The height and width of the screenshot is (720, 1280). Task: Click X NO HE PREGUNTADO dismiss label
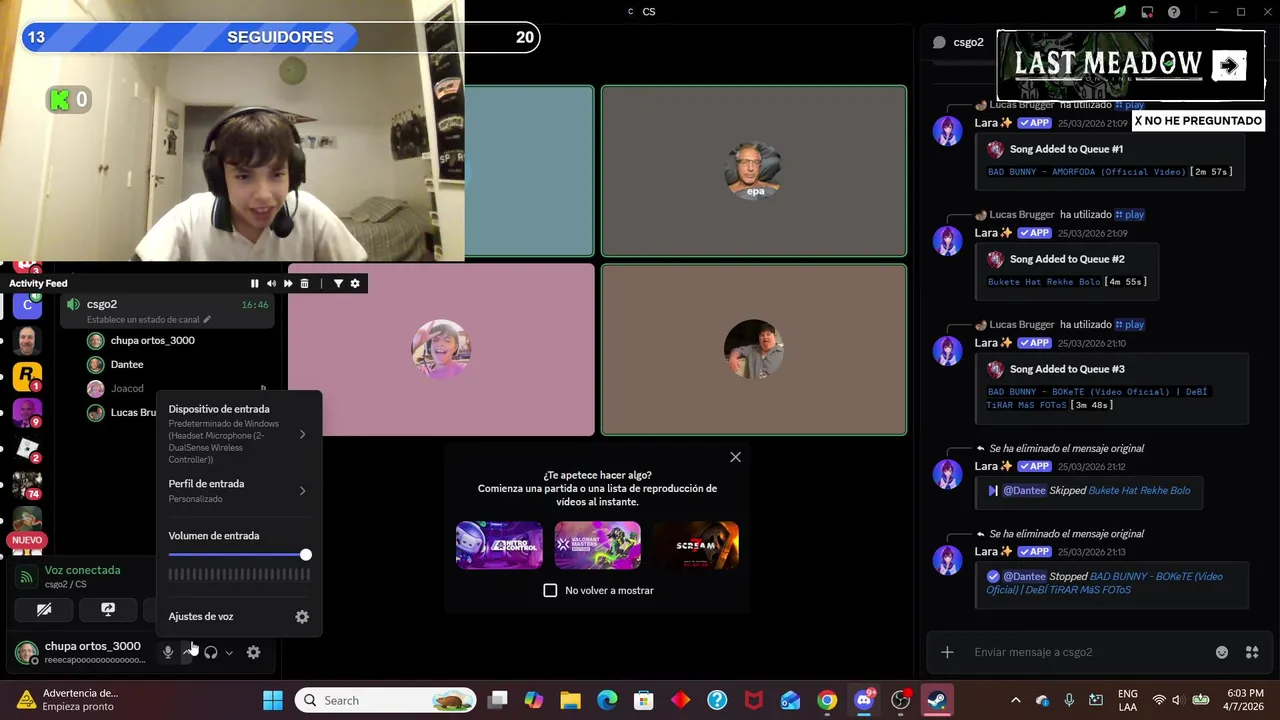pyautogui.click(x=1198, y=121)
